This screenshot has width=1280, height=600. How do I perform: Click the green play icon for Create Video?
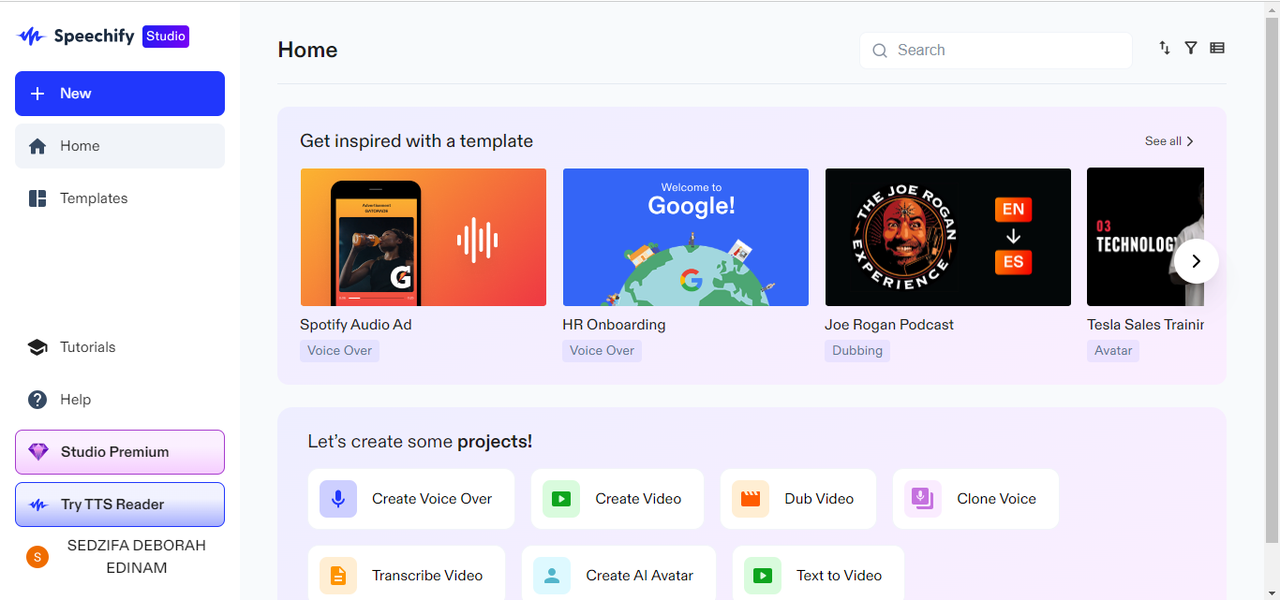tap(561, 499)
